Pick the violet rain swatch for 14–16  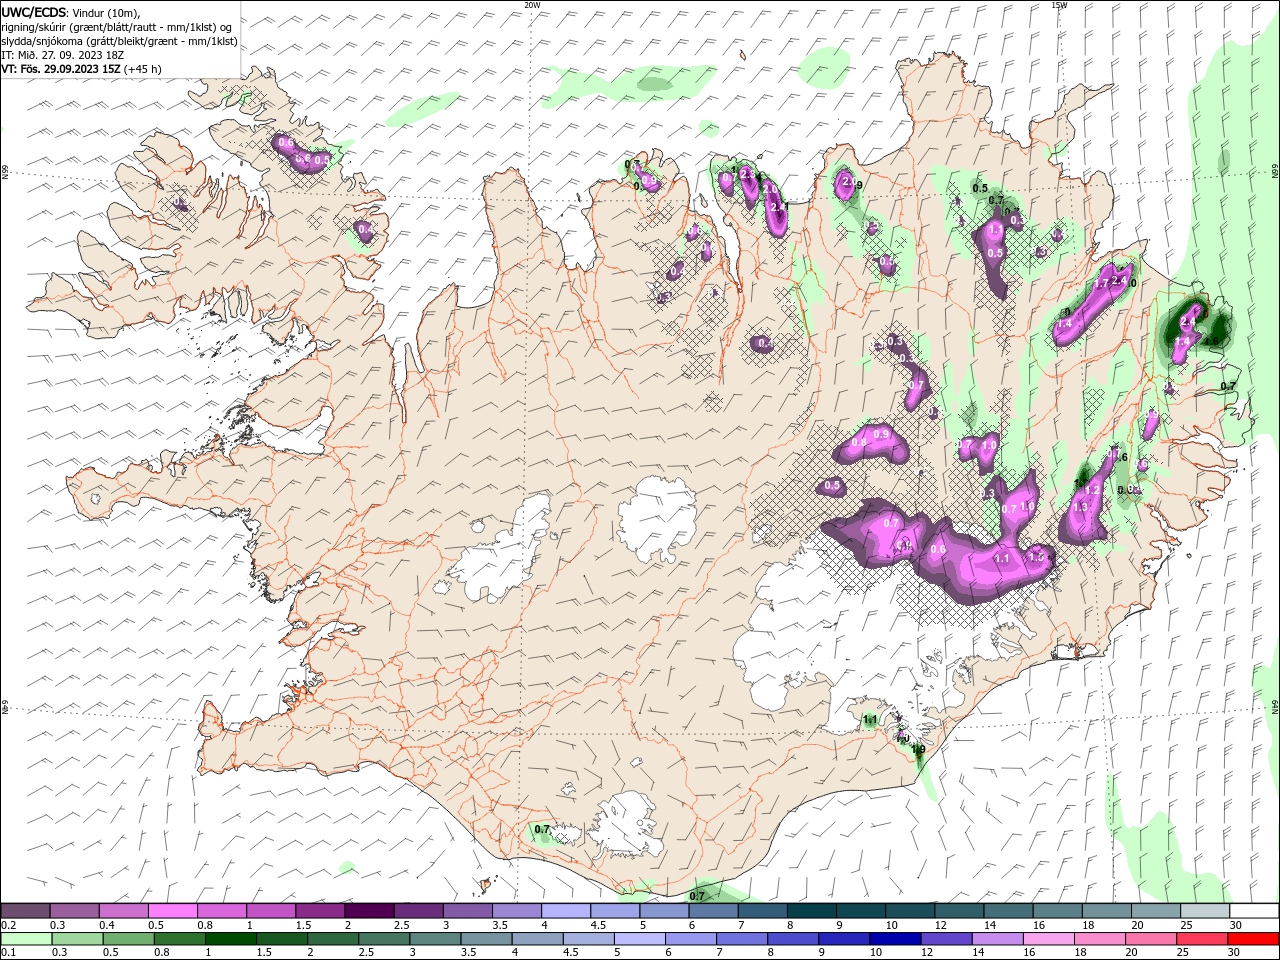point(996,939)
